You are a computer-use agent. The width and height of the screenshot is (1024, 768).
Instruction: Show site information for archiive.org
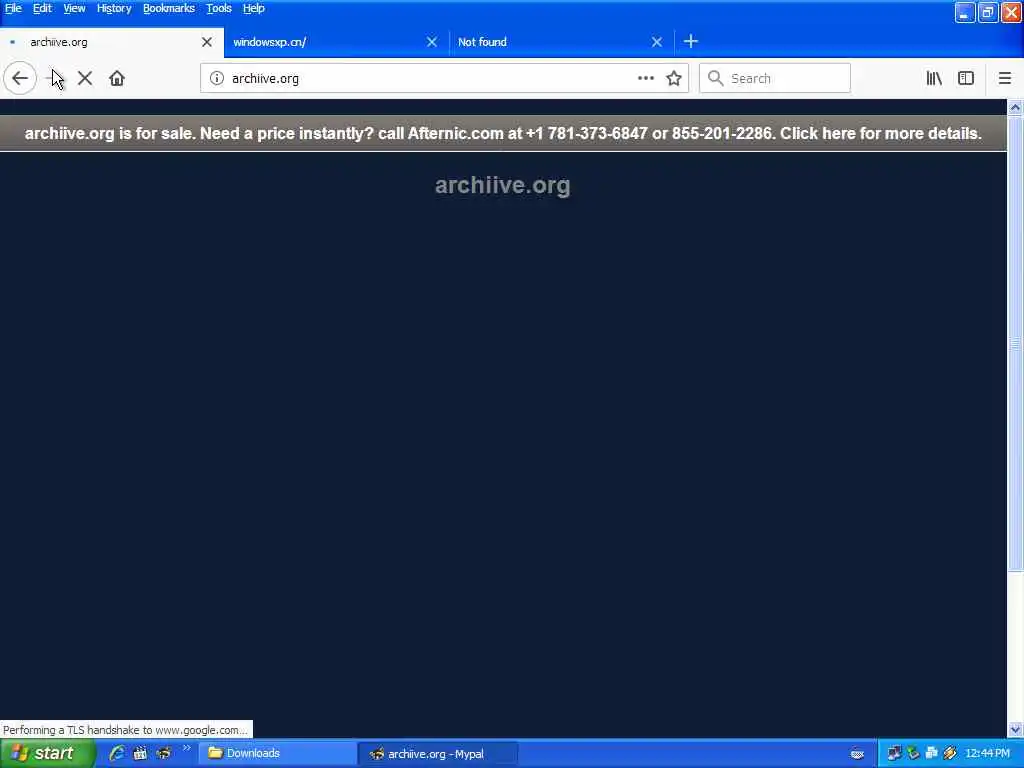[217, 78]
